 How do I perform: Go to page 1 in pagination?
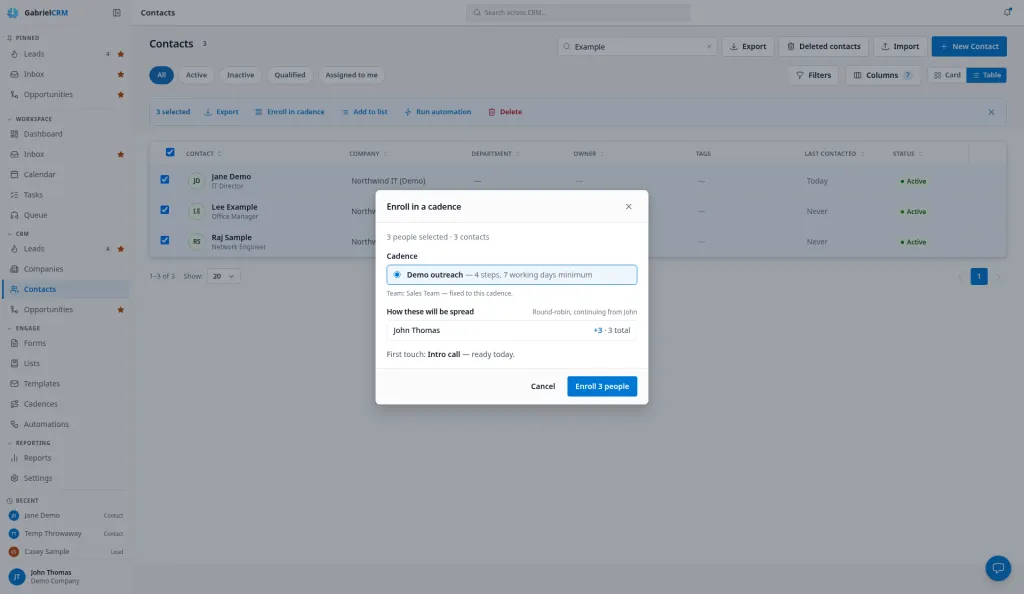point(978,276)
